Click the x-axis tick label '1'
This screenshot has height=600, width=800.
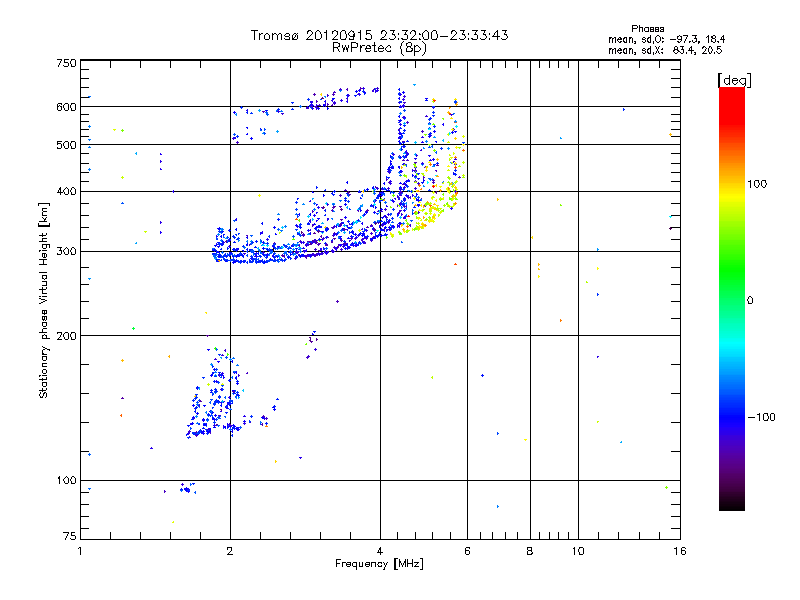(80, 551)
